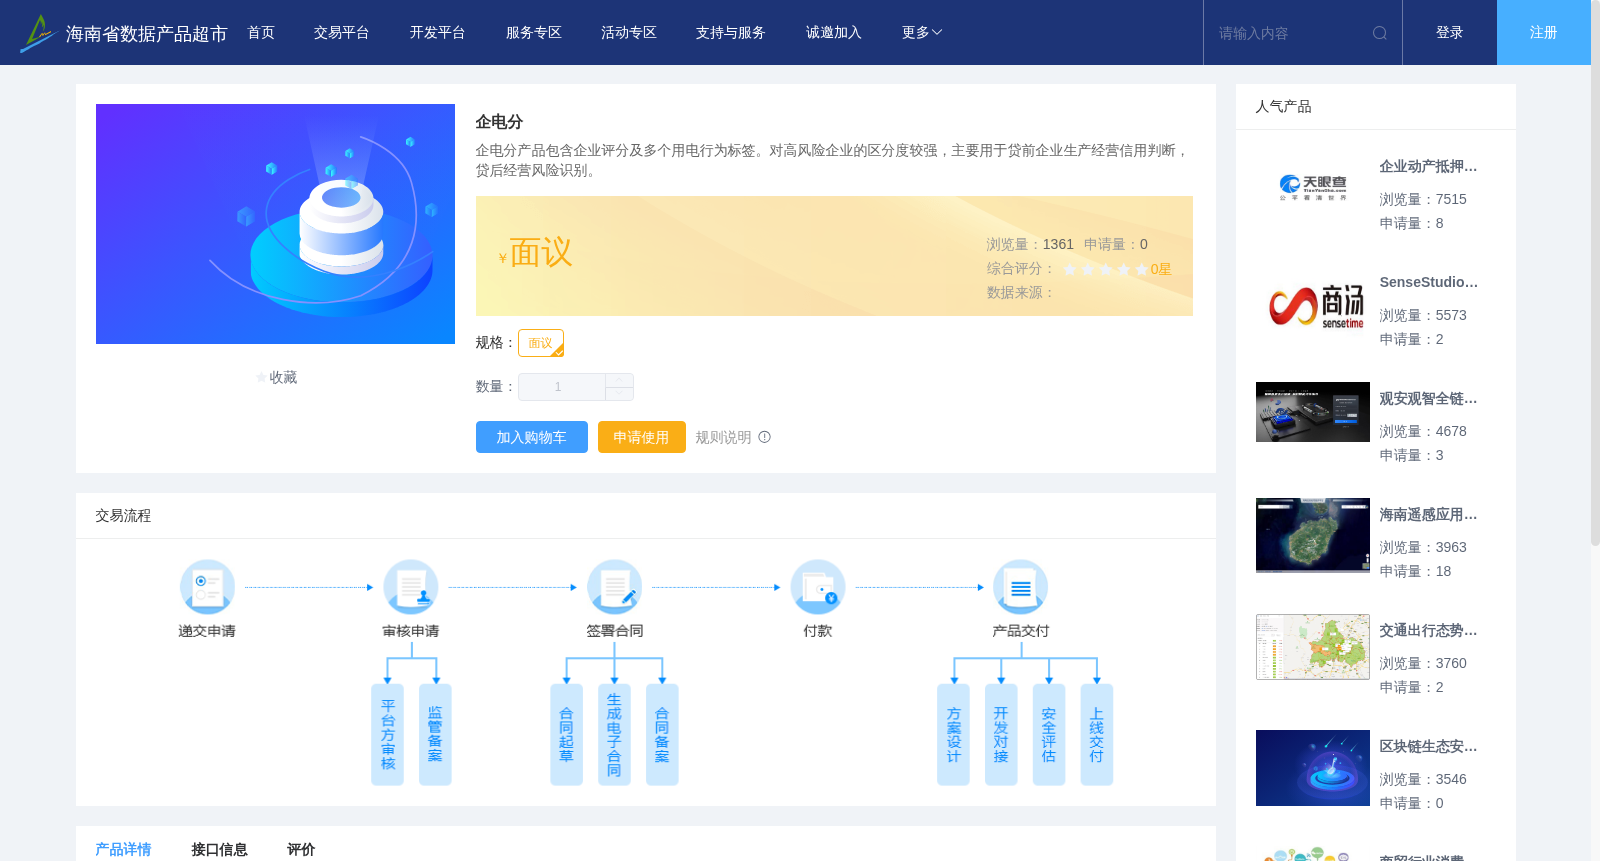Click the 审核申请 step icon
The height and width of the screenshot is (861, 1600).
pyautogui.click(x=411, y=587)
